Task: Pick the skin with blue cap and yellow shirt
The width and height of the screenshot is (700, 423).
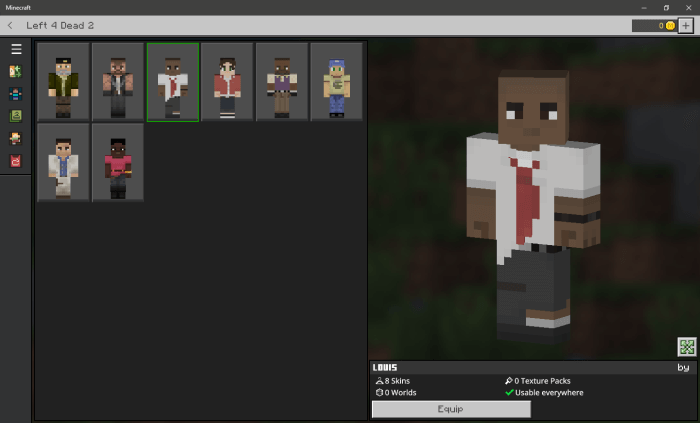Action: pos(336,81)
